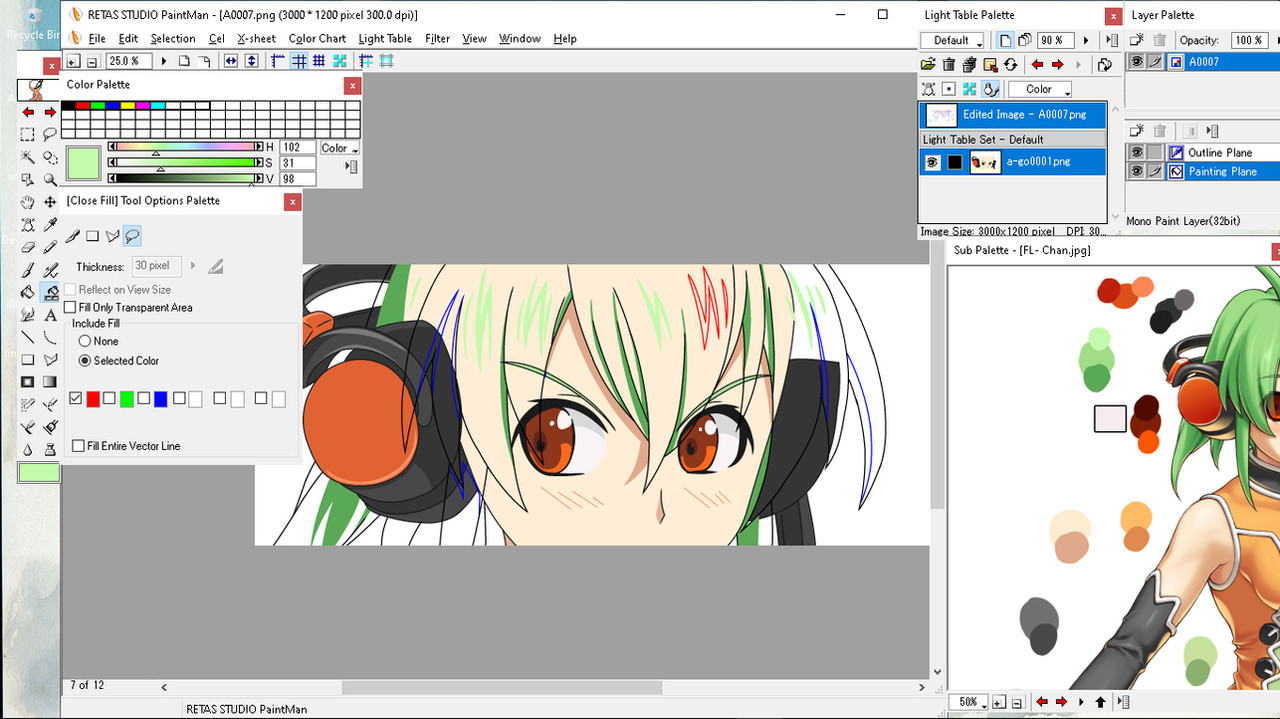The width and height of the screenshot is (1280, 719).
Task: Flip the view vertically from toolbar
Action: 251,61
